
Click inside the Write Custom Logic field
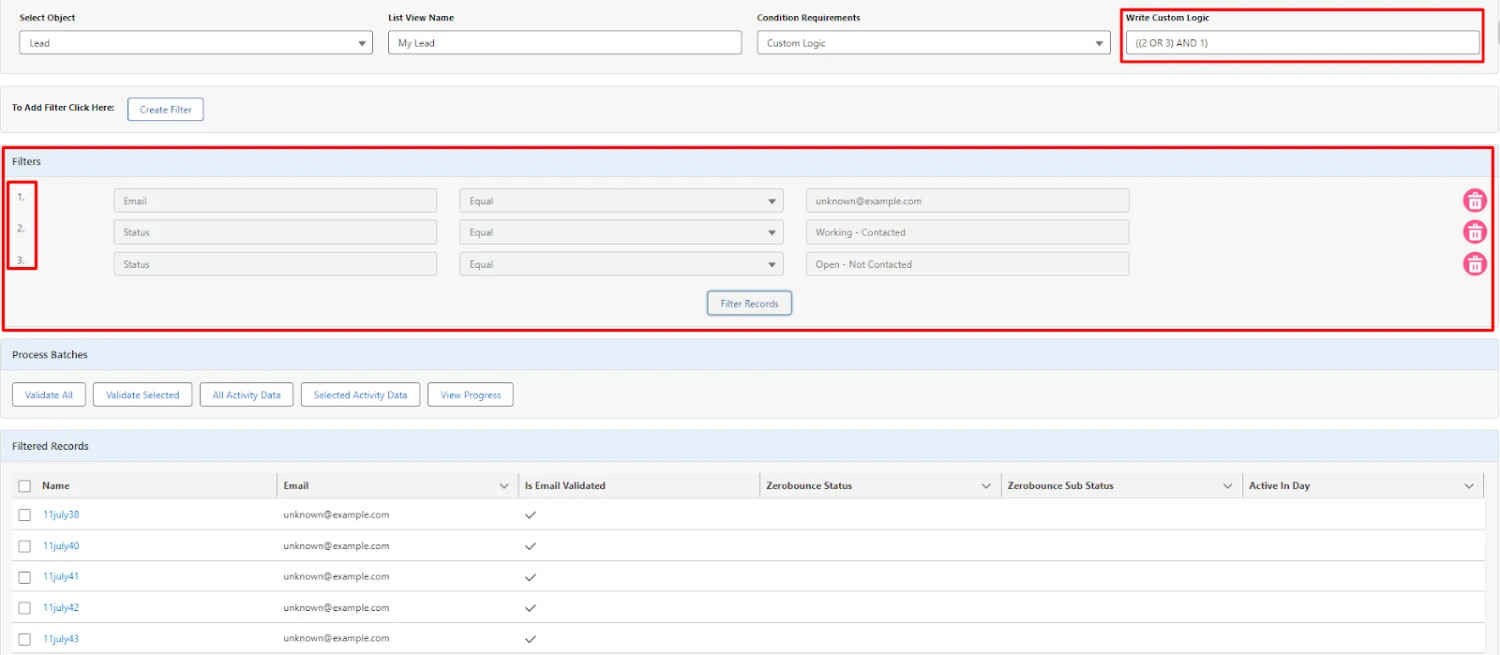(x=1300, y=42)
